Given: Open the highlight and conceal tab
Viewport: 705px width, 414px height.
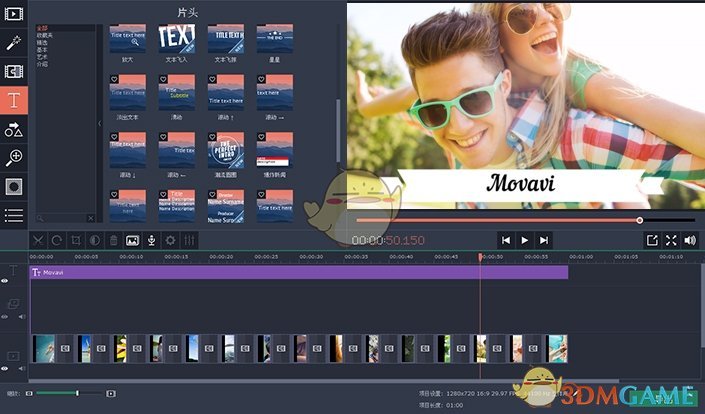Looking at the screenshot, I should 13,187.
